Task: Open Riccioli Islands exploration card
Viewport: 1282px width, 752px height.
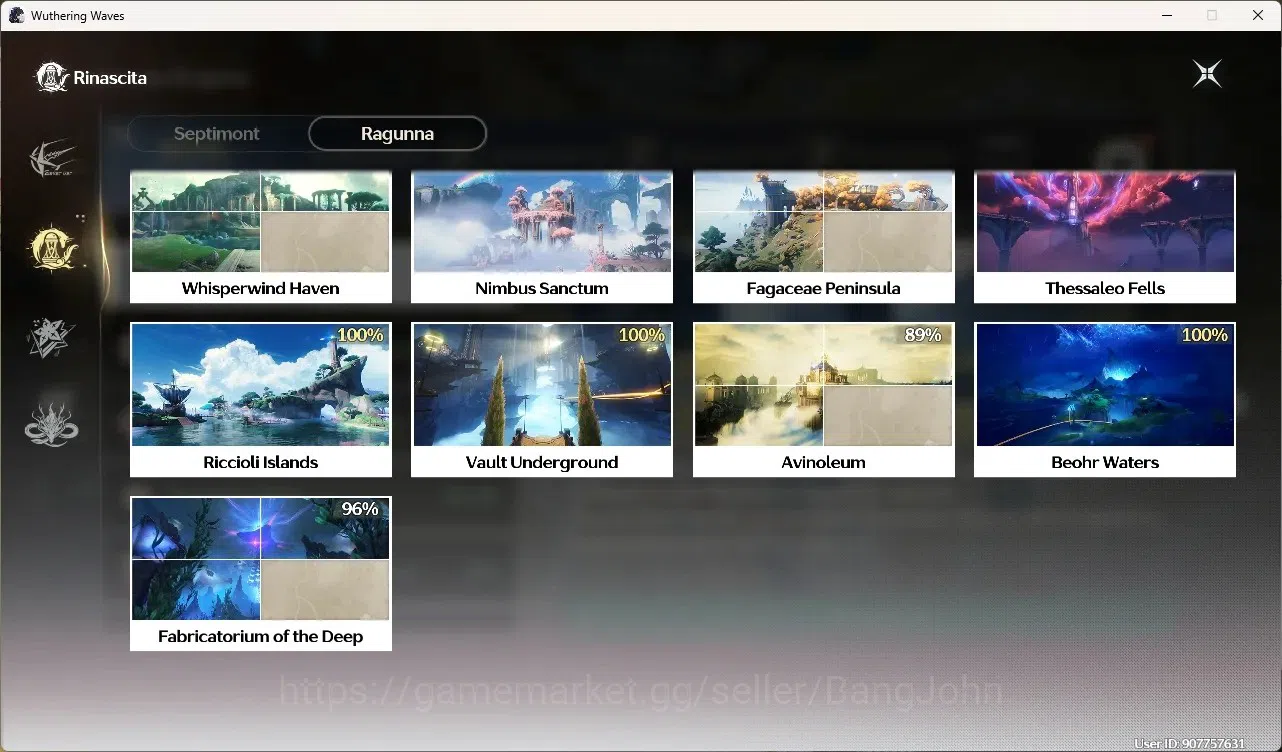Action: pyautogui.click(x=261, y=400)
